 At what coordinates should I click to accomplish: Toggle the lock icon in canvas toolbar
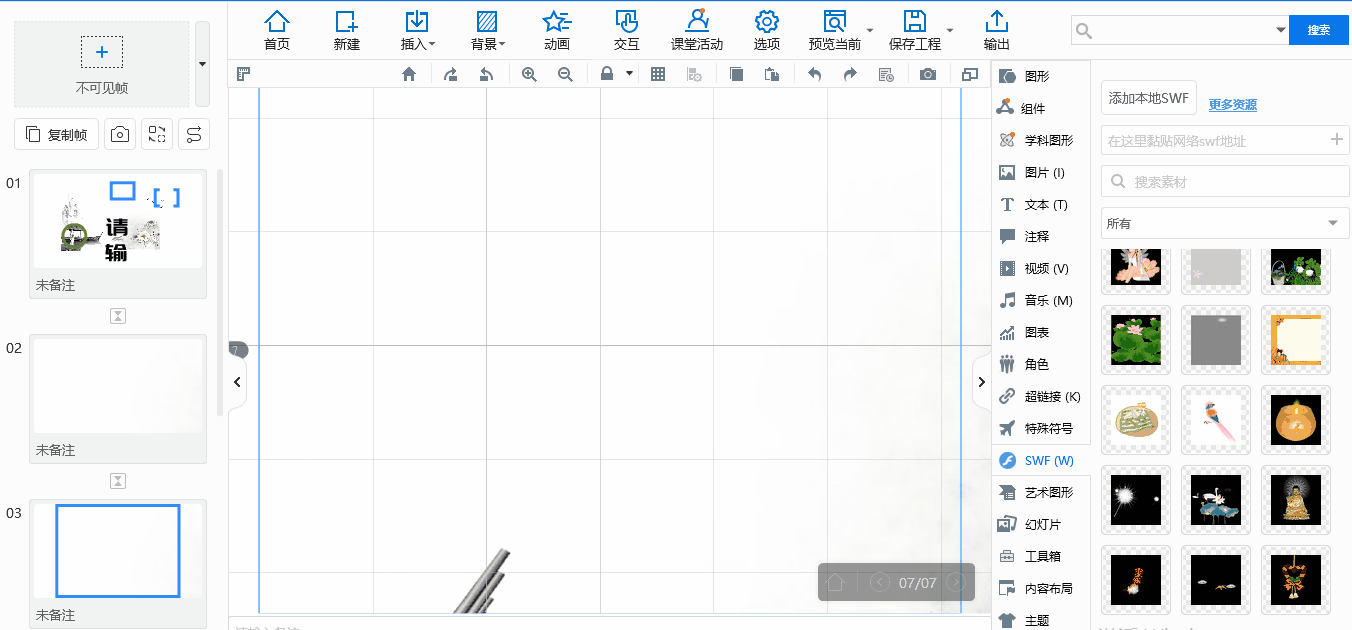pyautogui.click(x=607, y=74)
